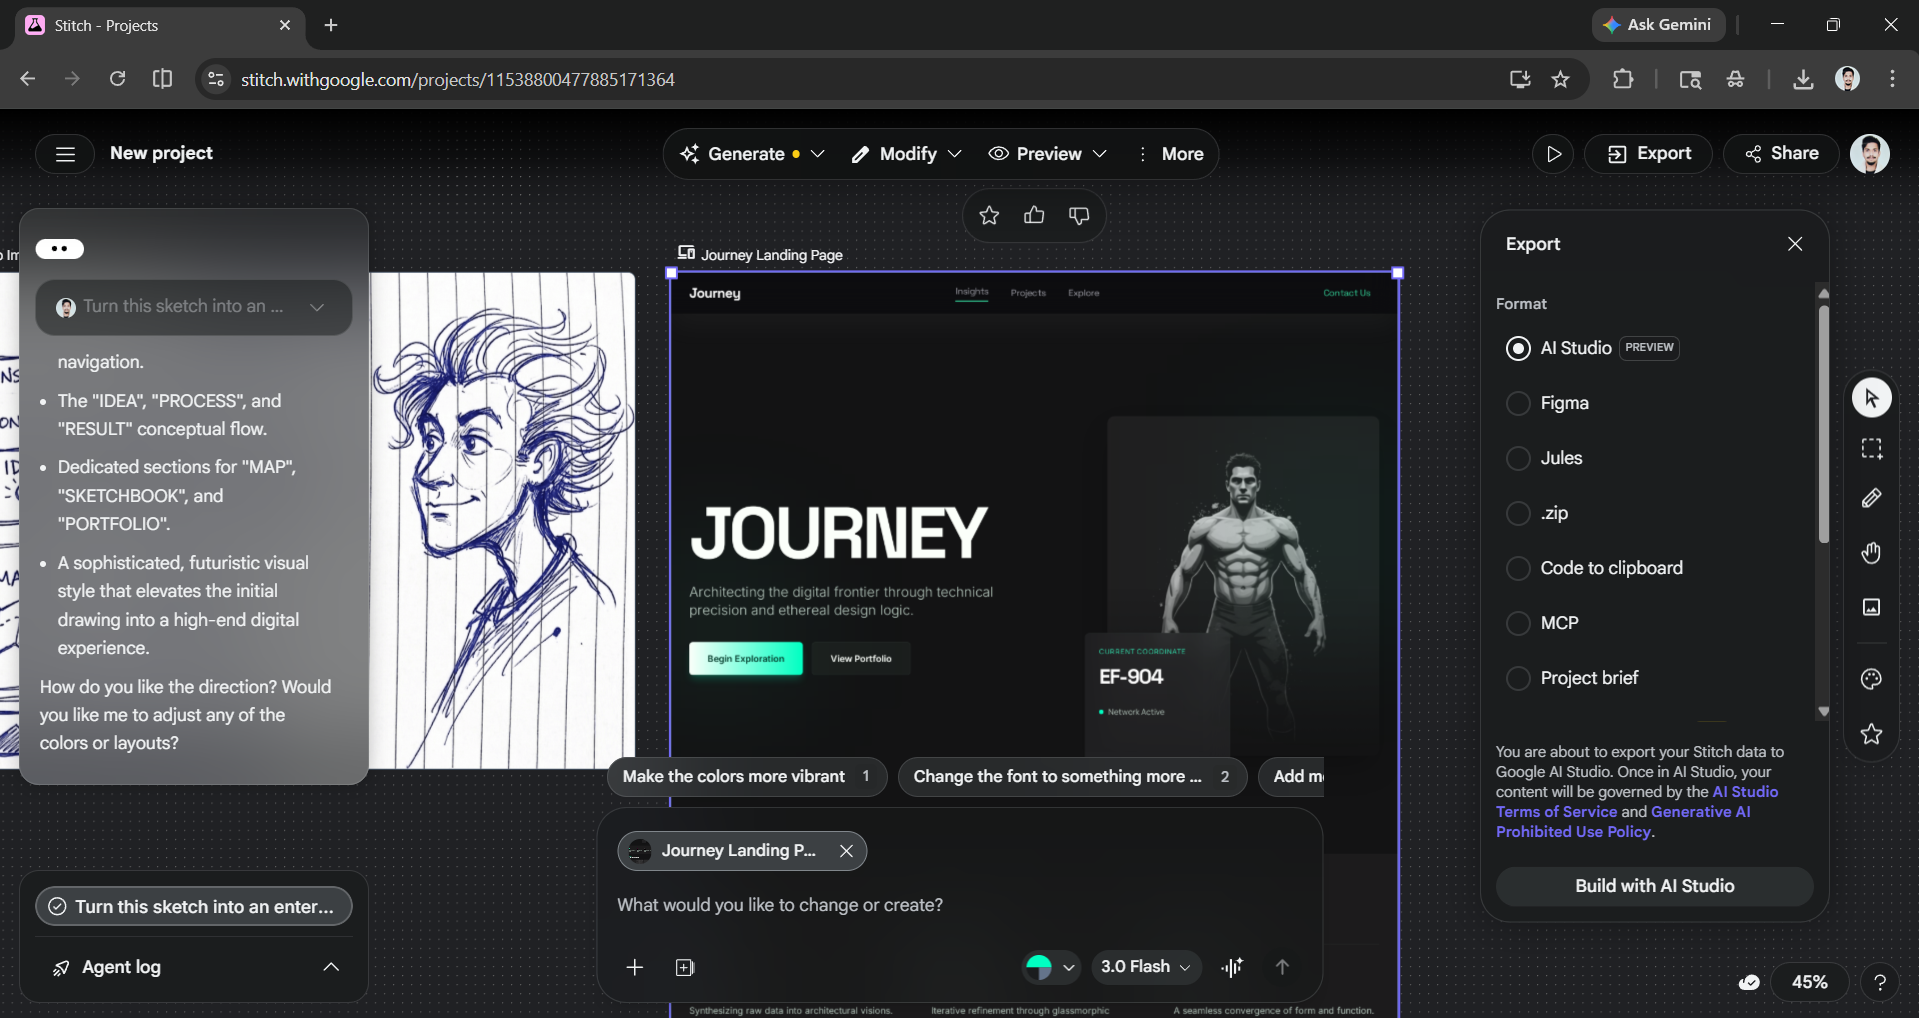
Task: Collapse the Agent log section
Action: [331, 967]
